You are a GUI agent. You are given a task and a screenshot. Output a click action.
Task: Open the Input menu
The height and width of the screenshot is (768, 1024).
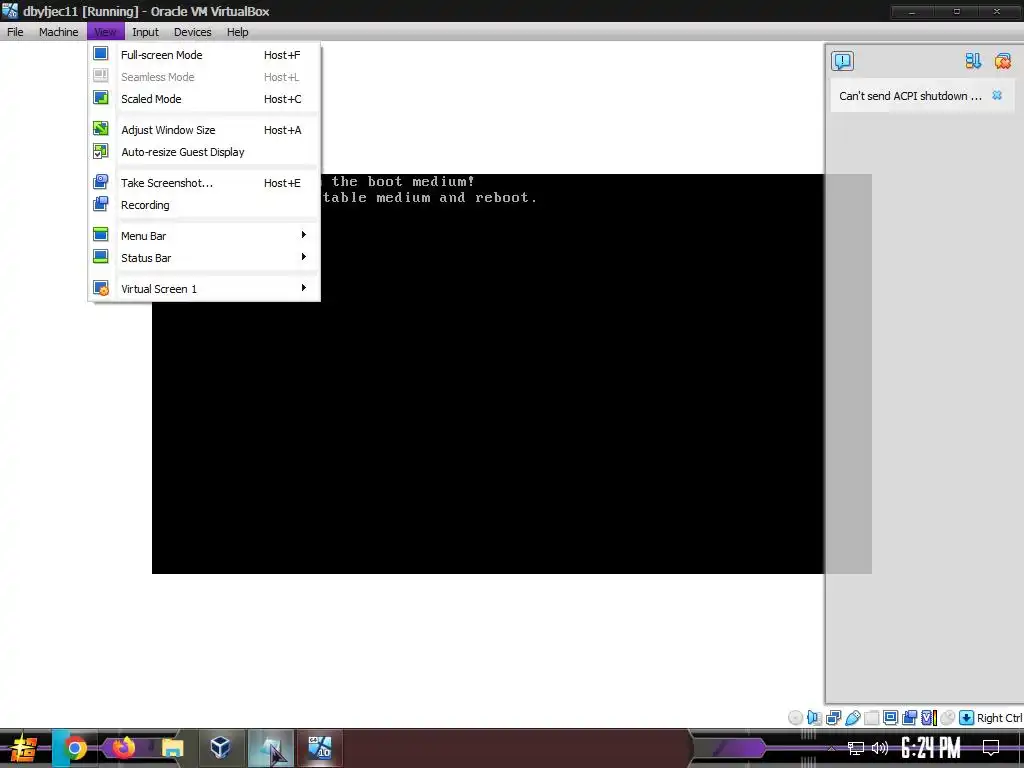point(145,32)
